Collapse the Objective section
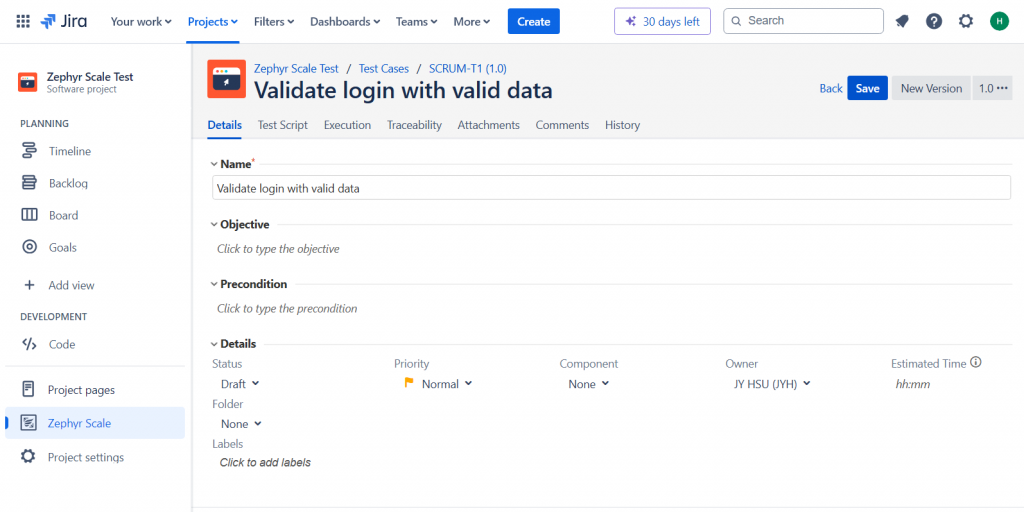The width and height of the screenshot is (1024, 512). pos(214,225)
